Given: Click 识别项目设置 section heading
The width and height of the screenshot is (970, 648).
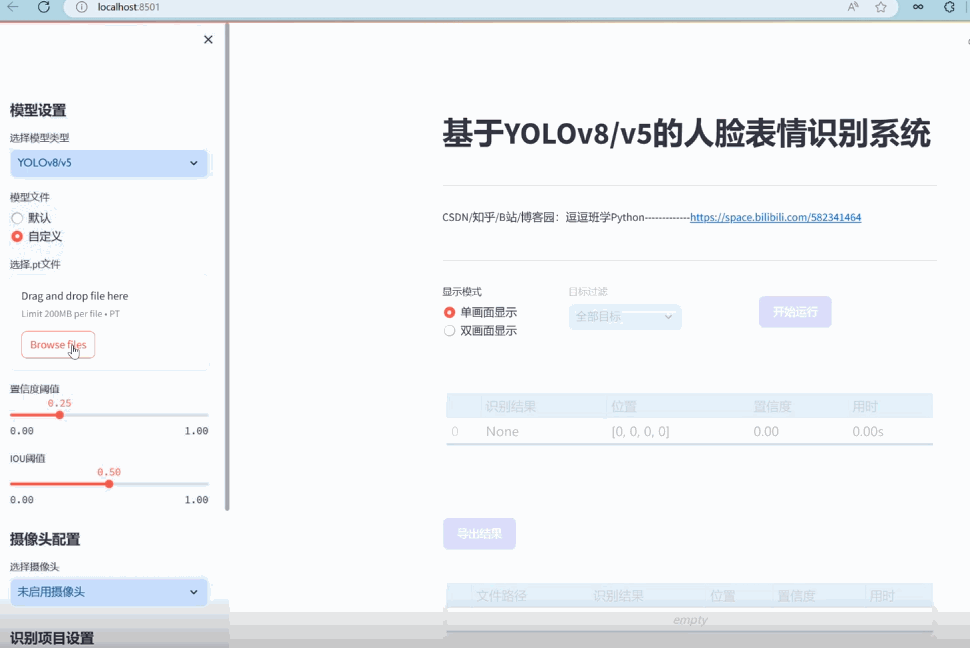Looking at the screenshot, I should pyautogui.click(x=52, y=638).
